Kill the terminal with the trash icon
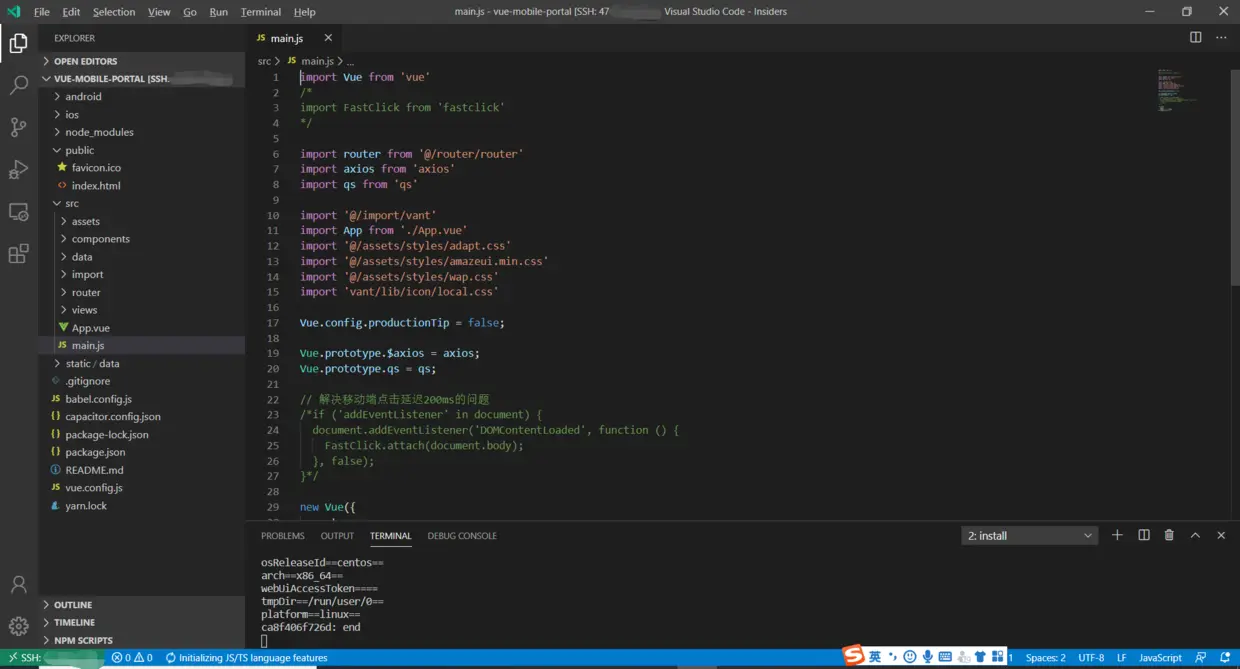The height and width of the screenshot is (669, 1240). tap(1169, 535)
